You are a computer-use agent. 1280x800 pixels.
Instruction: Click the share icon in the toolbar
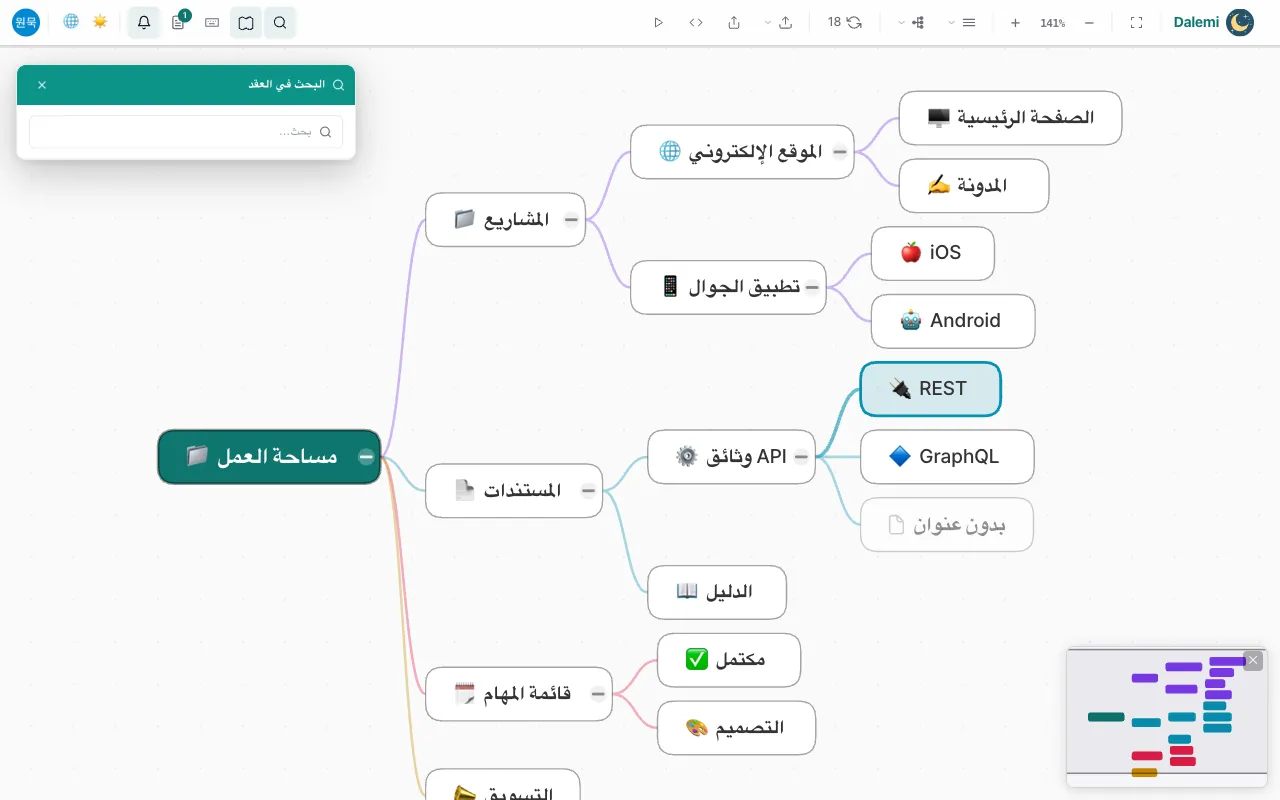pos(734,22)
